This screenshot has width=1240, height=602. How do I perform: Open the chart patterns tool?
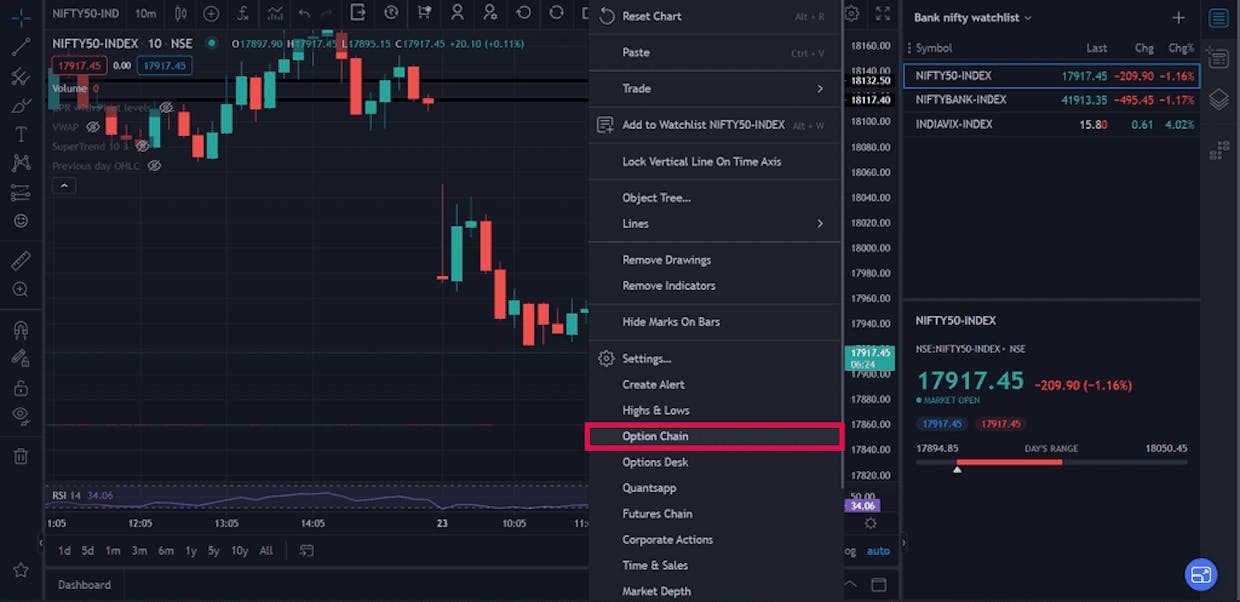coord(20,163)
